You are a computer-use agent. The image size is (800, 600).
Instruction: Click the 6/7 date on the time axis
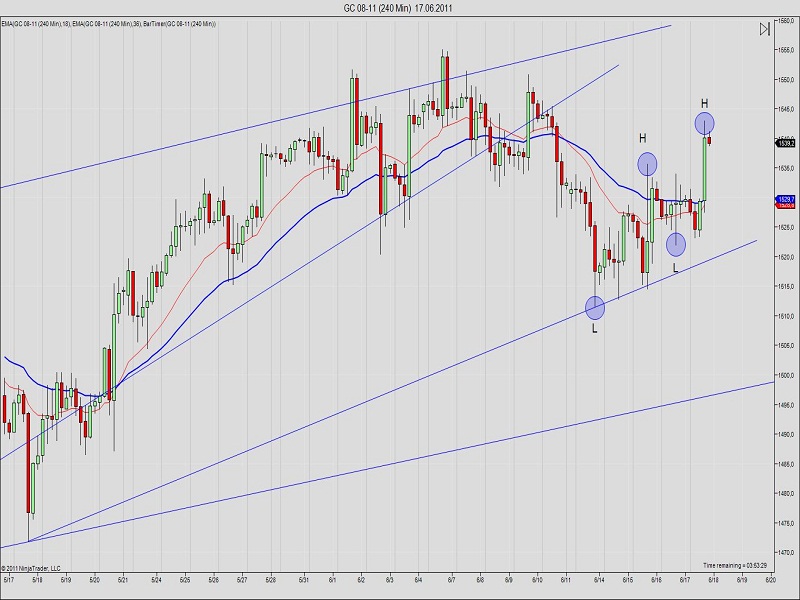(452, 580)
